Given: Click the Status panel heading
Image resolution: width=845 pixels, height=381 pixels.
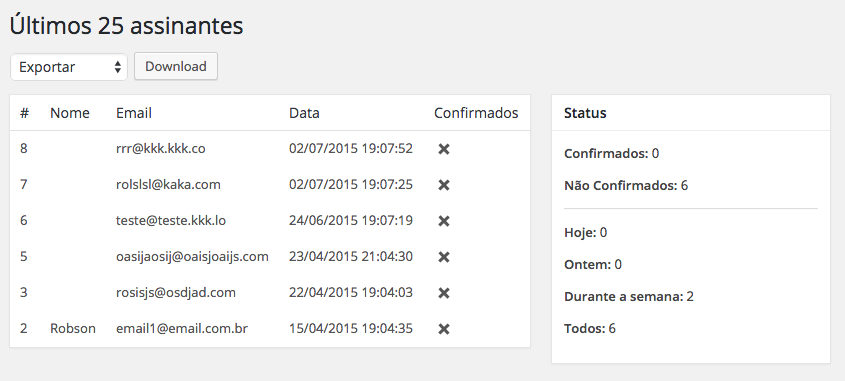Looking at the screenshot, I should click(585, 113).
